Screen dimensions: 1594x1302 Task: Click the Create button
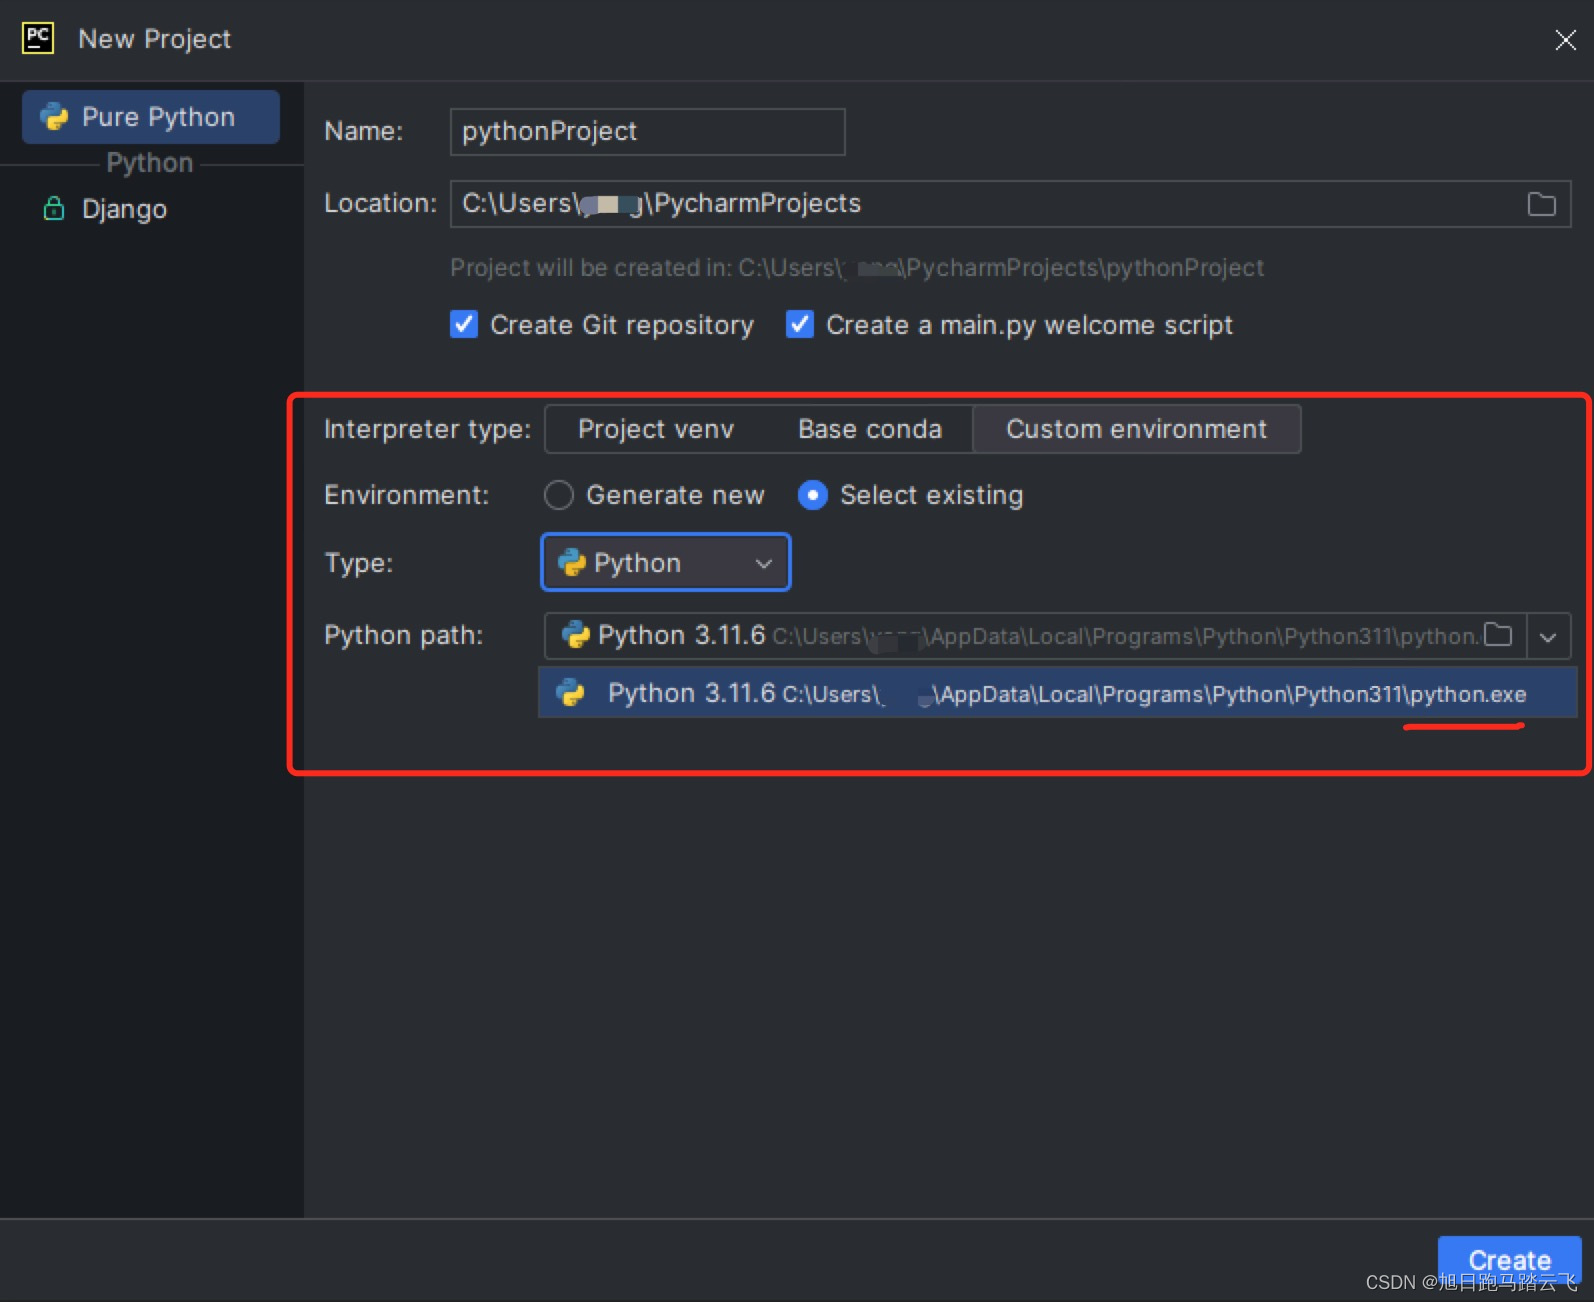(1509, 1261)
